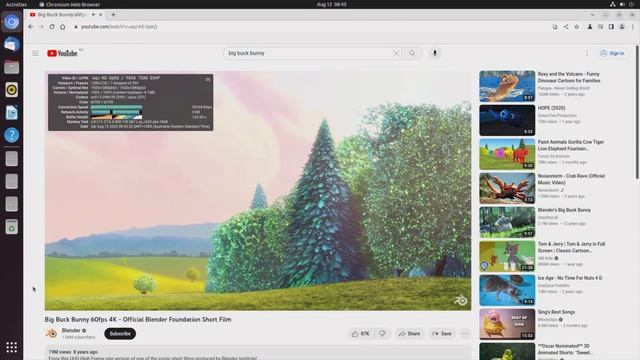Open Rexy and the Volcano thumbnail
This screenshot has width=640, height=360.
(507, 86)
